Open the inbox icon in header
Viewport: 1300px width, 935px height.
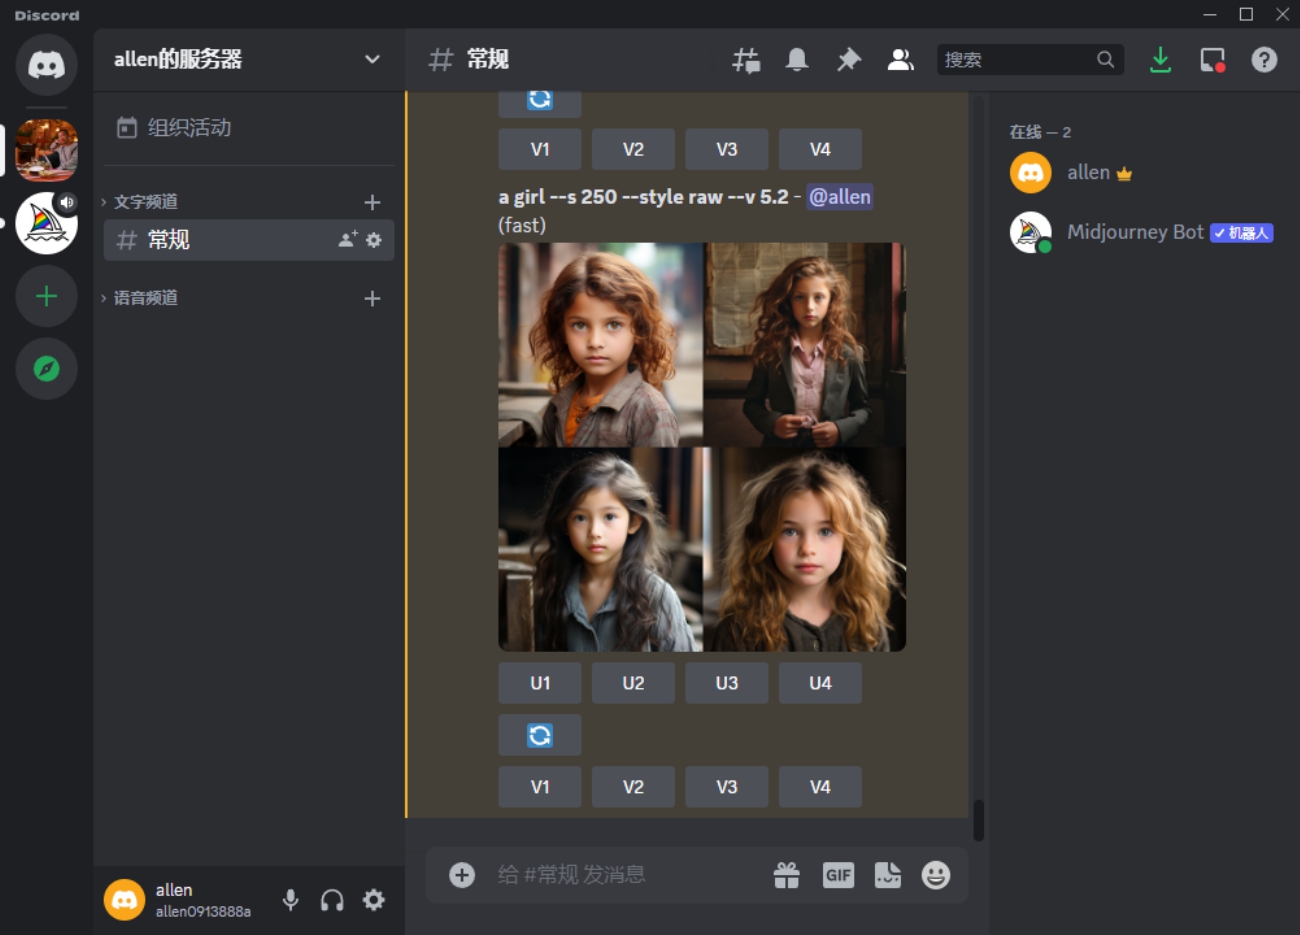[x=1212, y=60]
